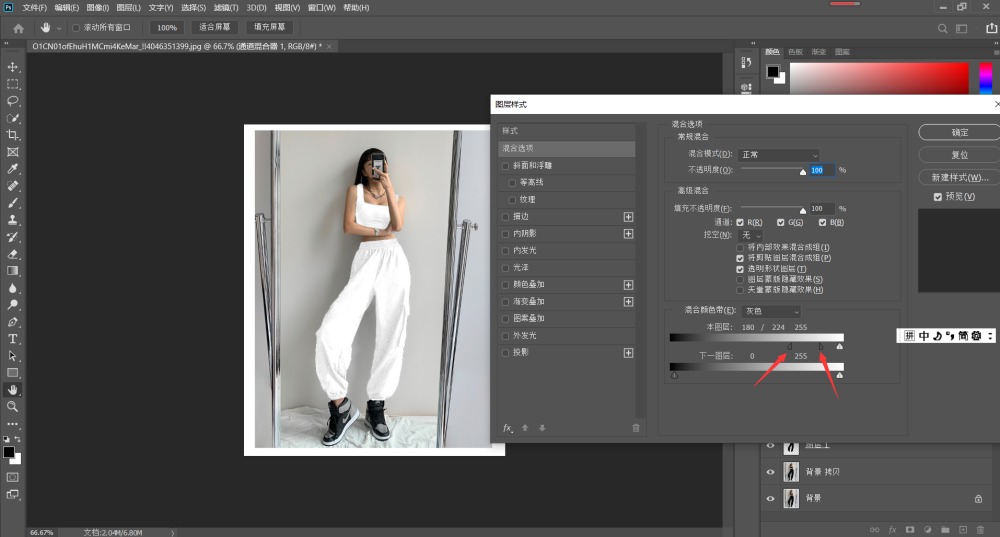Viewport: 1000px width, 537px height.
Task: Select the Clone Stamp tool
Action: [12, 220]
